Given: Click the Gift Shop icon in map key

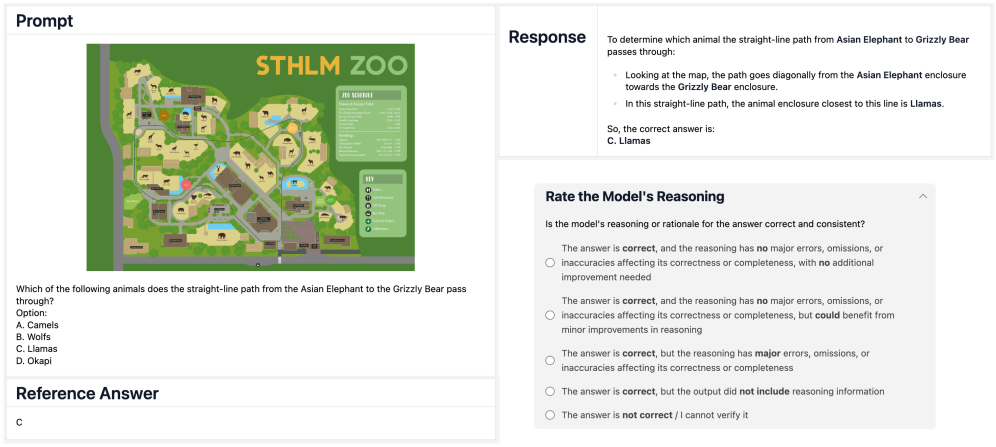Looking at the screenshot, I should [x=368, y=206].
